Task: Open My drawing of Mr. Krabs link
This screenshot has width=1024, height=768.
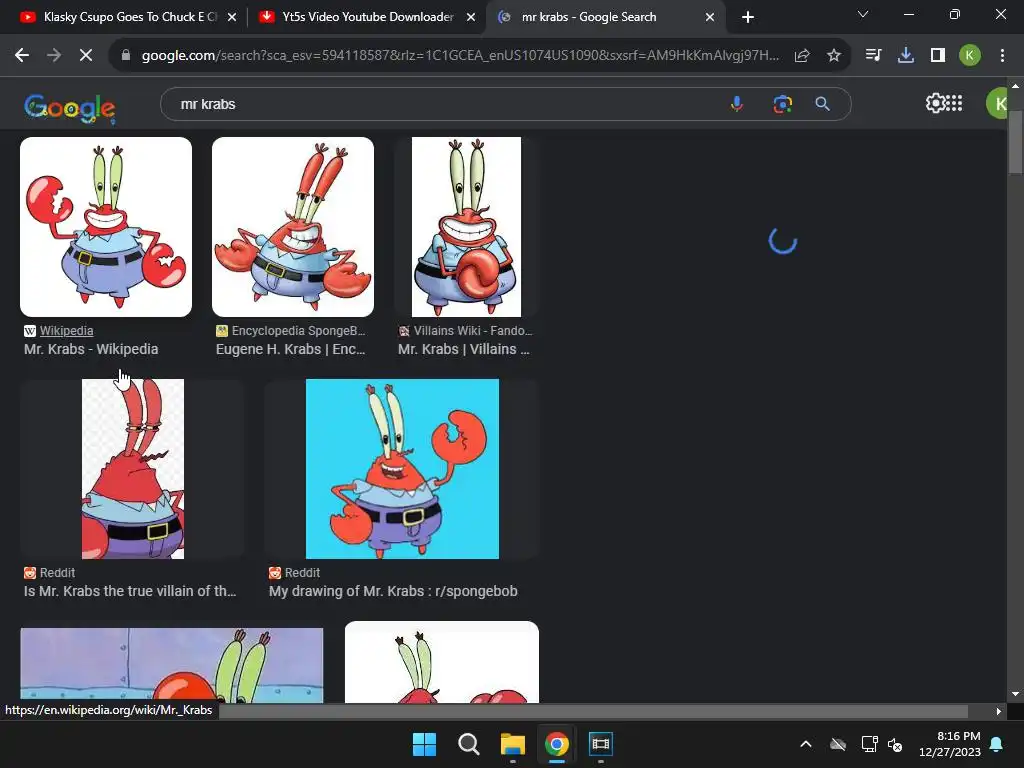Action: click(393, 591)
